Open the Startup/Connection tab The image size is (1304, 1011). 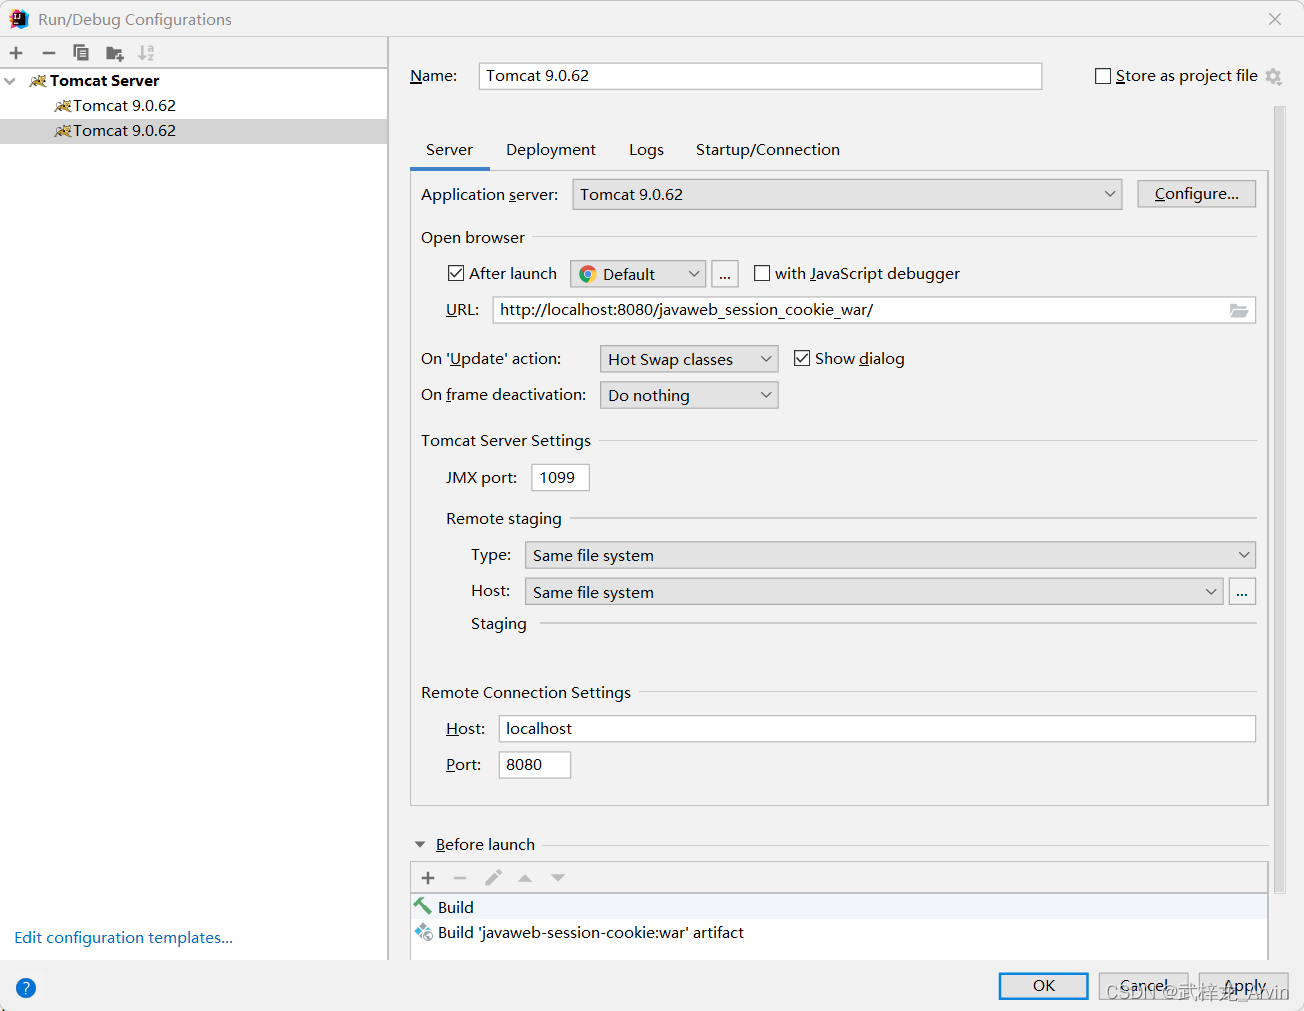[768, 150]
